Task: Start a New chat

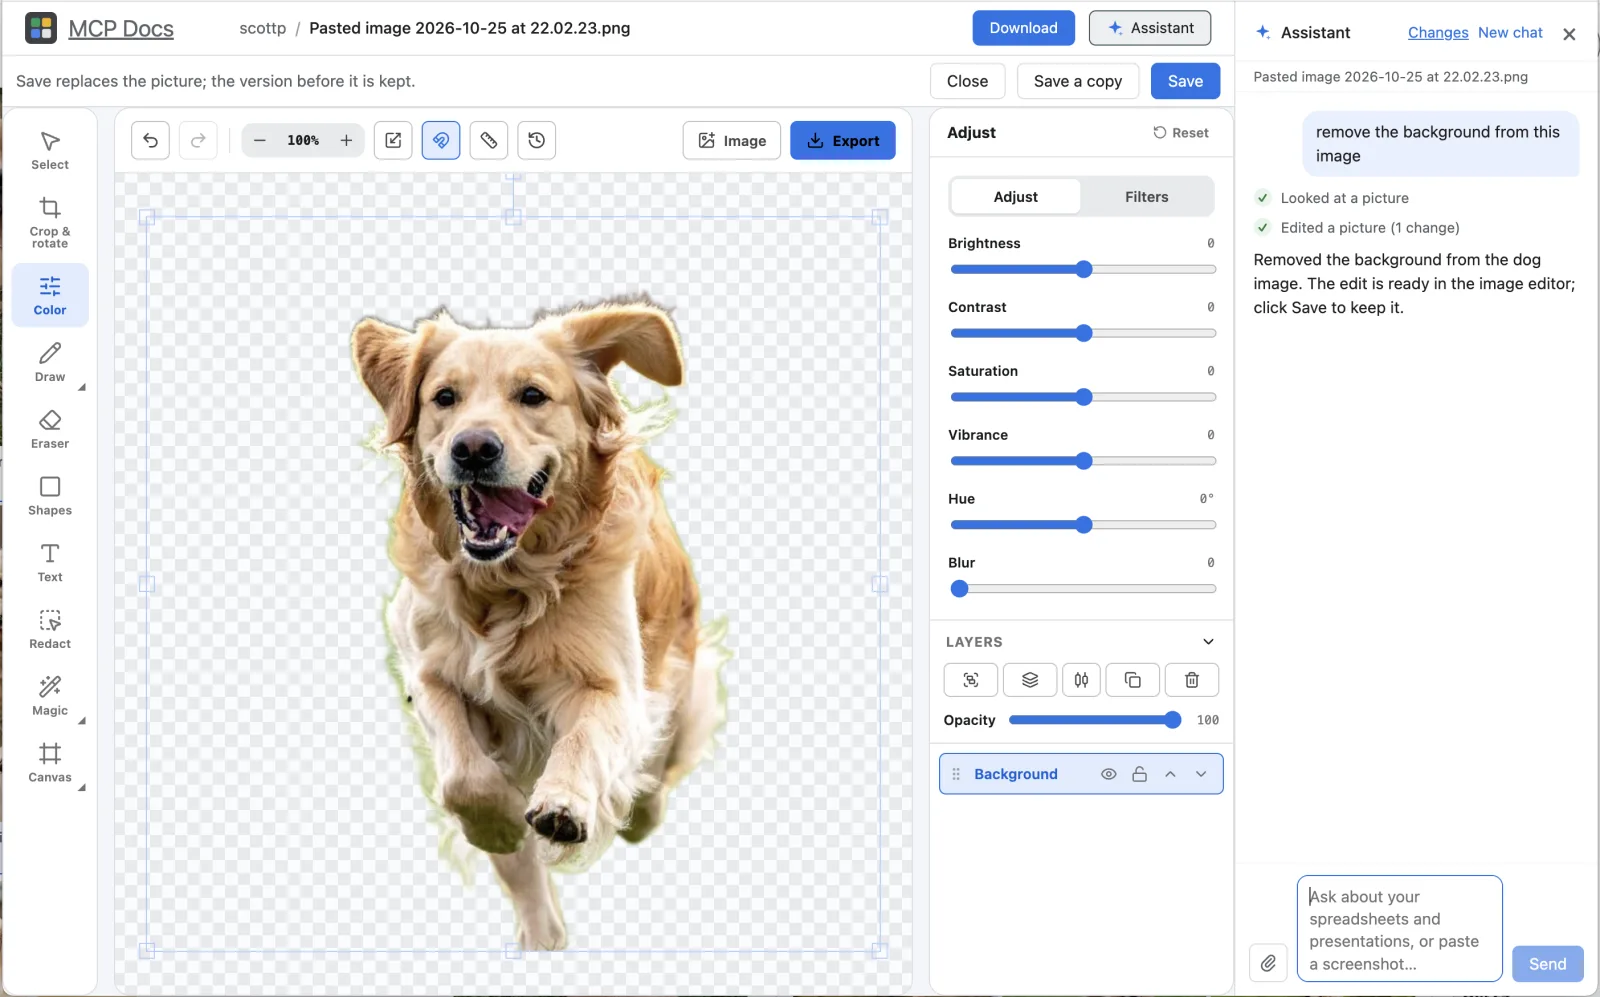Action: click(1510, 33)
